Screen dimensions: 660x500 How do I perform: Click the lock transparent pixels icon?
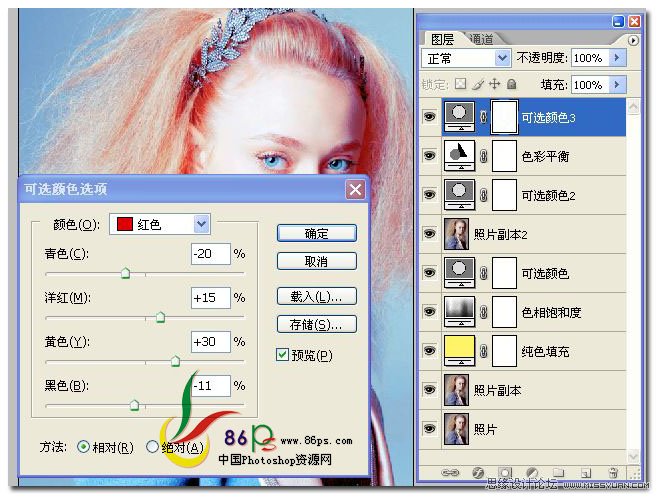coord(460,84)
